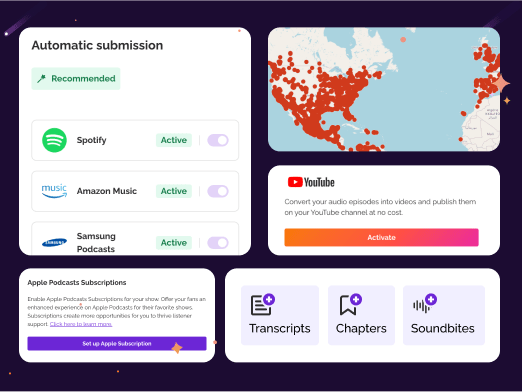Click the wand icon beside Recommended
The image size is (522, 392).
pyautogui.click(x=41, y=79)
